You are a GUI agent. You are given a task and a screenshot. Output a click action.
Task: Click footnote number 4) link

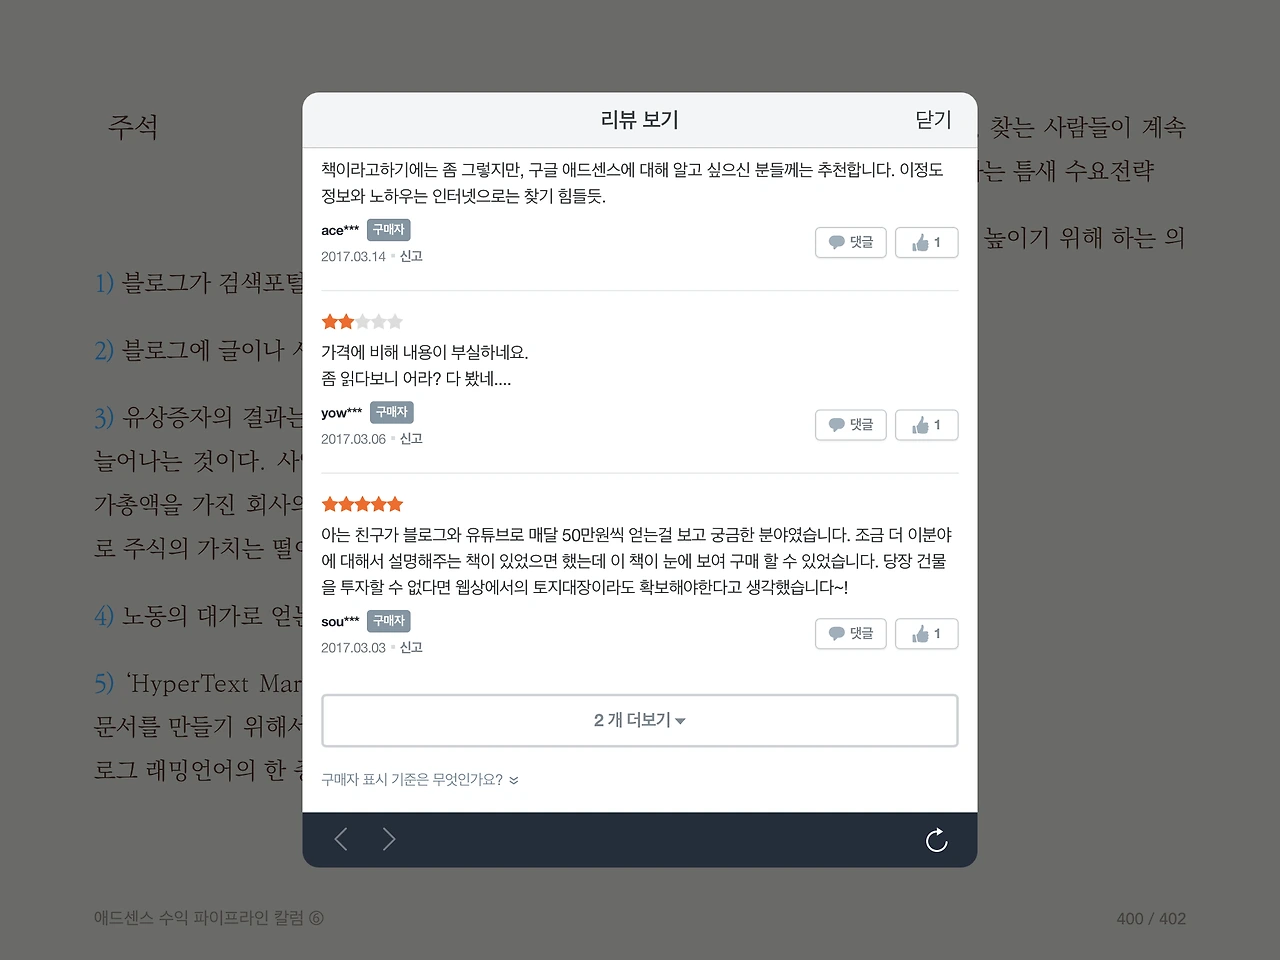pyautogui.click(x=104, y=616)
